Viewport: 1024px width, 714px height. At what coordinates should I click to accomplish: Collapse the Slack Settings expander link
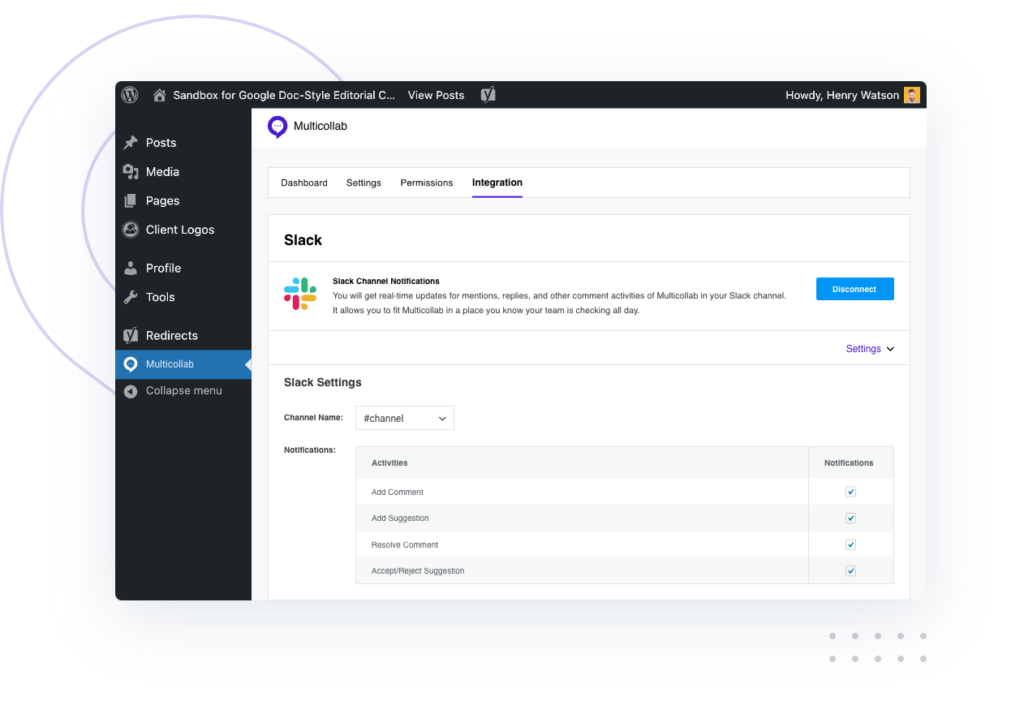point(870,349)
